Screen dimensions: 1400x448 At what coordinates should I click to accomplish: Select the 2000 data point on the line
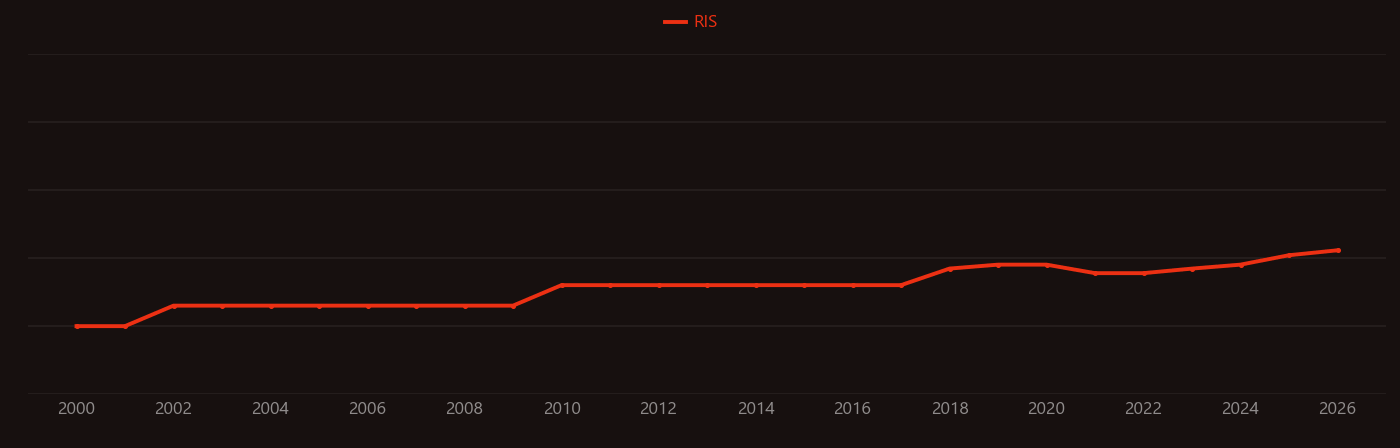click(77, 326)
